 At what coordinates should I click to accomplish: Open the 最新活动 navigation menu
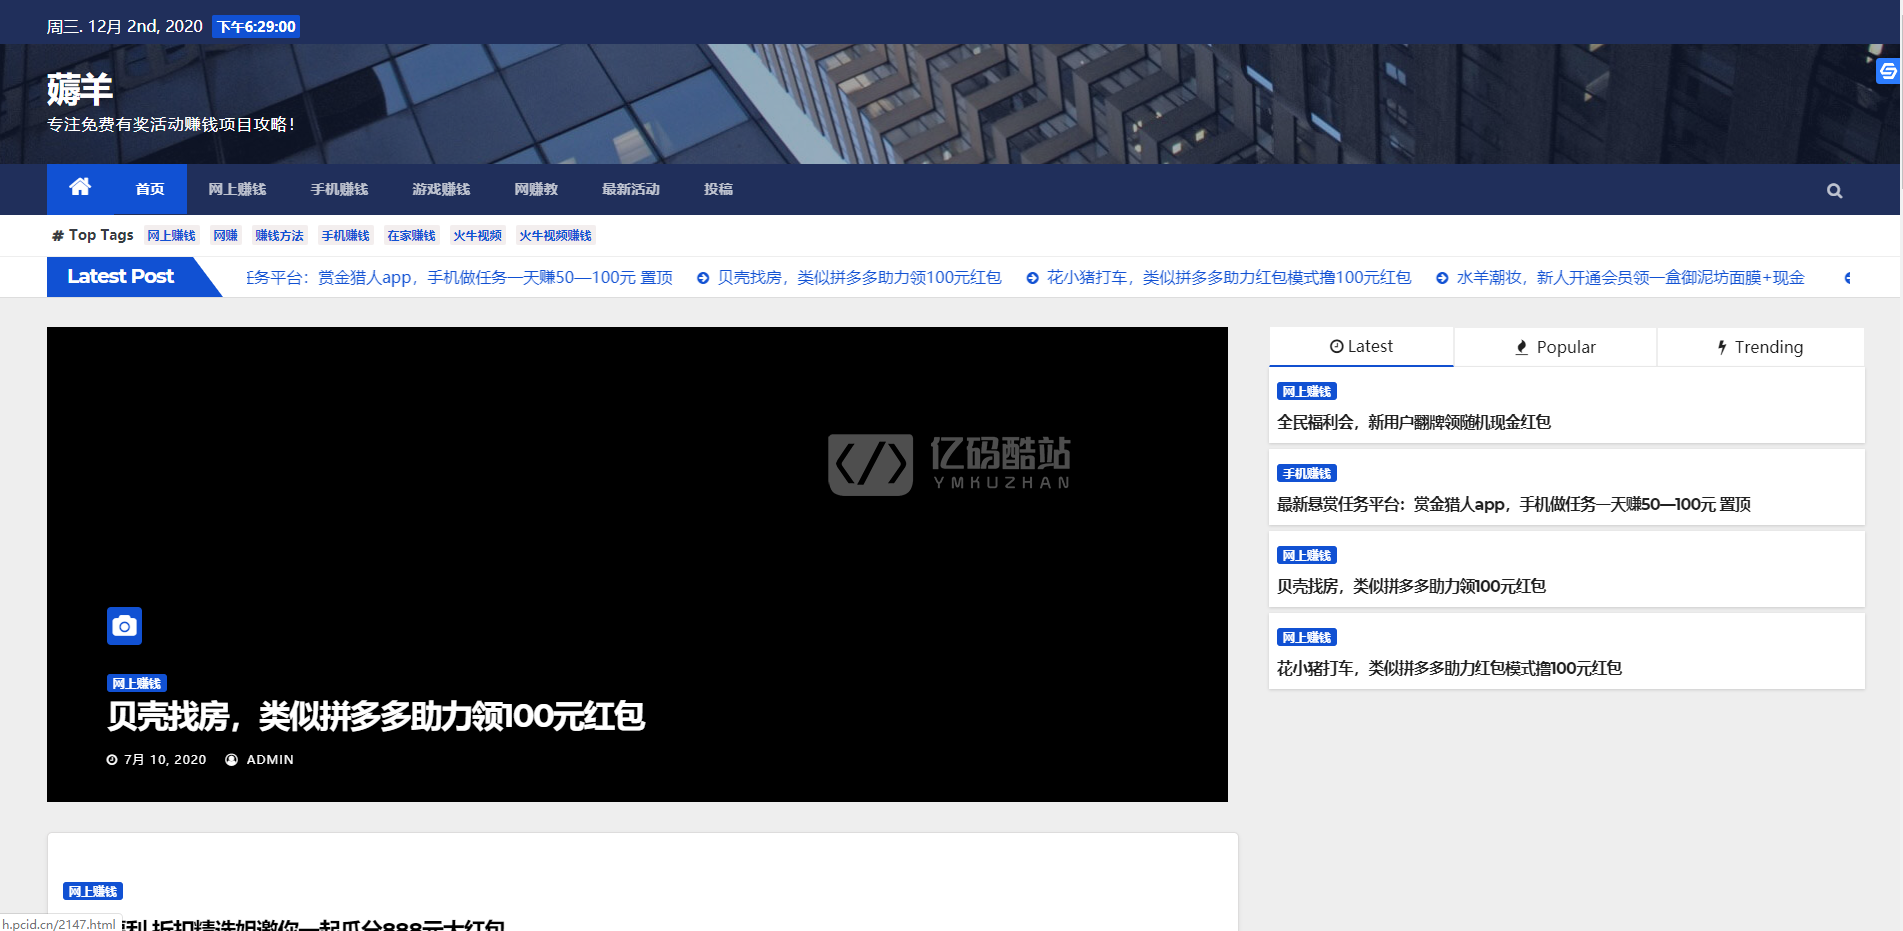[631, 189]
